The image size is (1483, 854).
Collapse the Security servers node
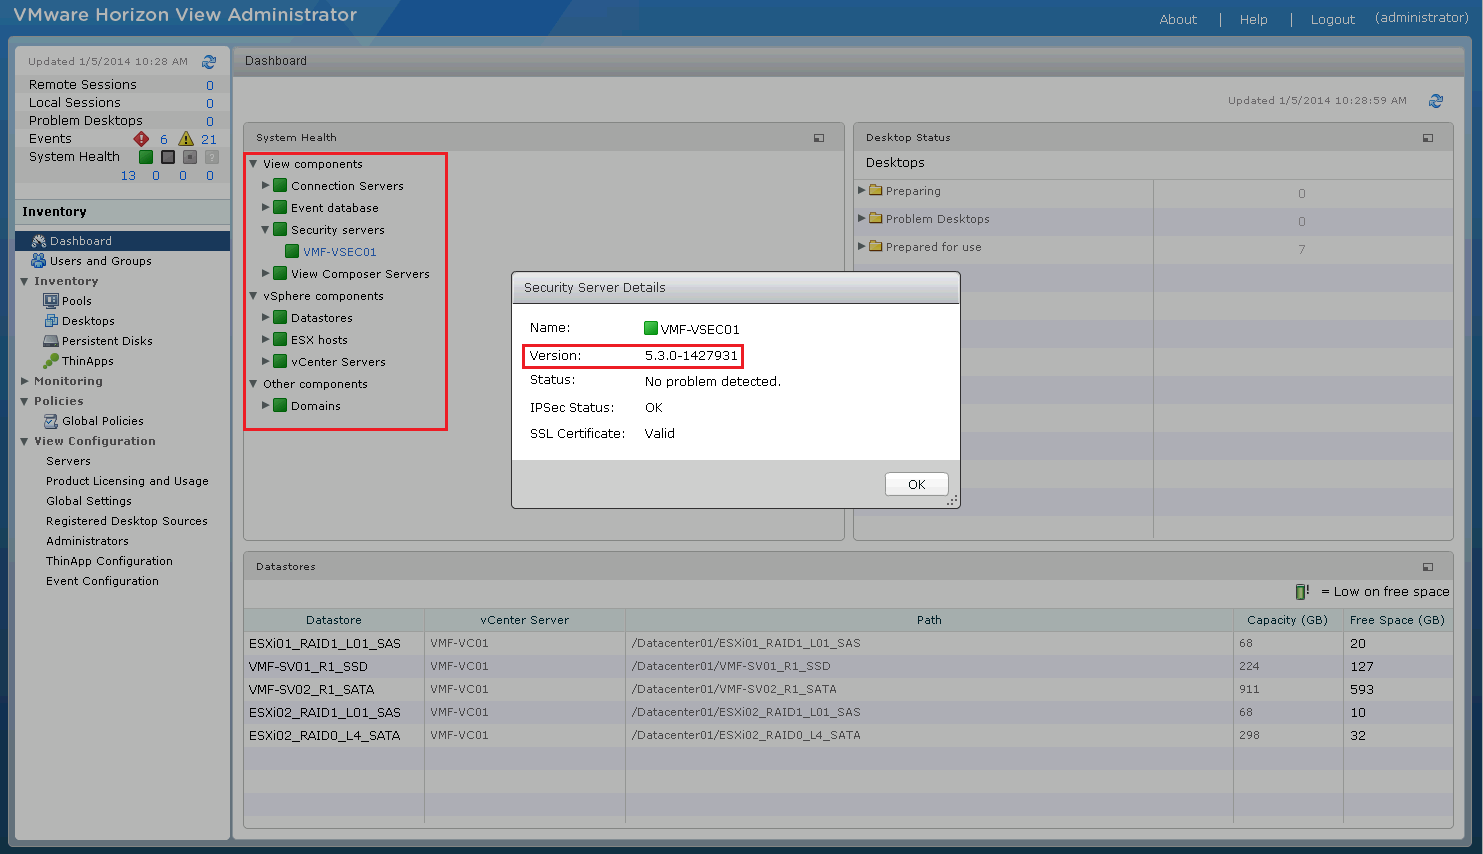click(x=266, y=230)
